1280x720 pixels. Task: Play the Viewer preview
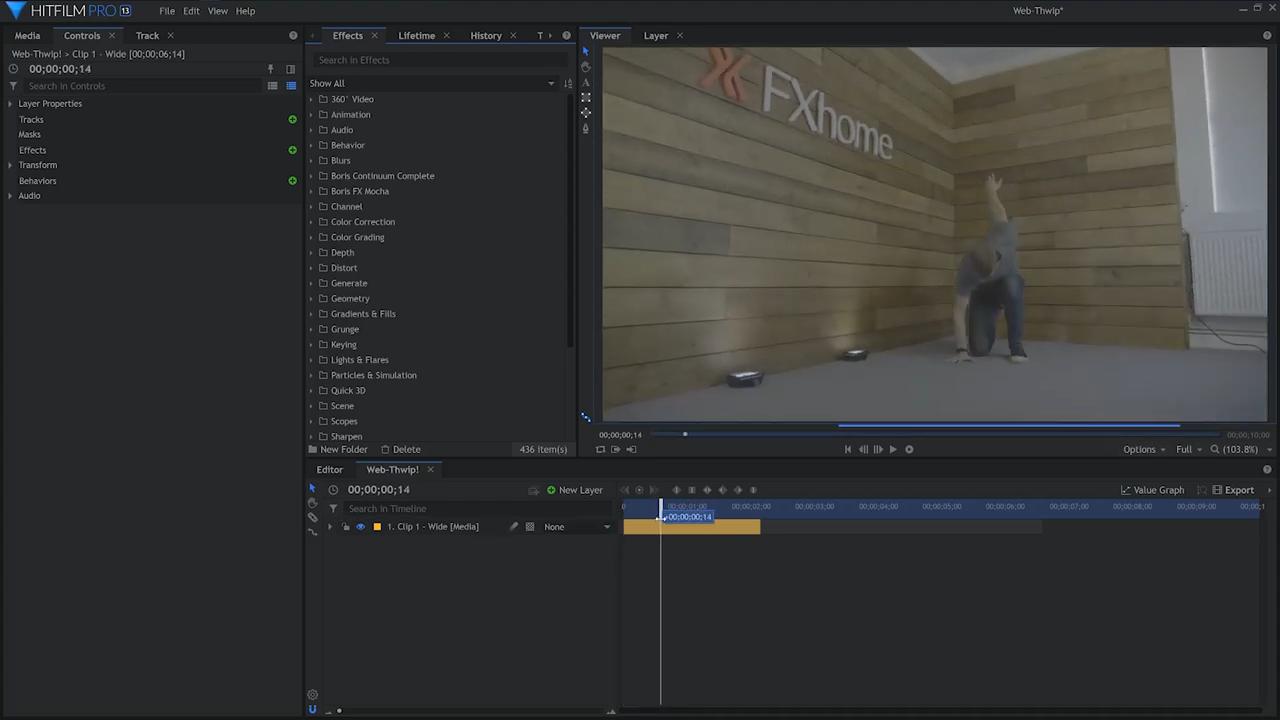893,449
